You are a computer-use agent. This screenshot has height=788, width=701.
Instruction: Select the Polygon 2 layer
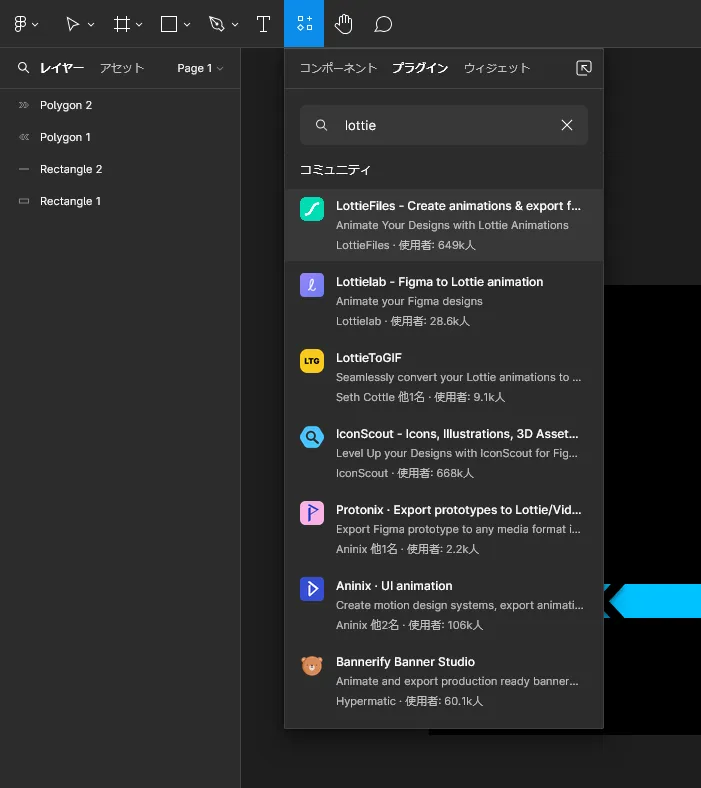click(66, 105)
